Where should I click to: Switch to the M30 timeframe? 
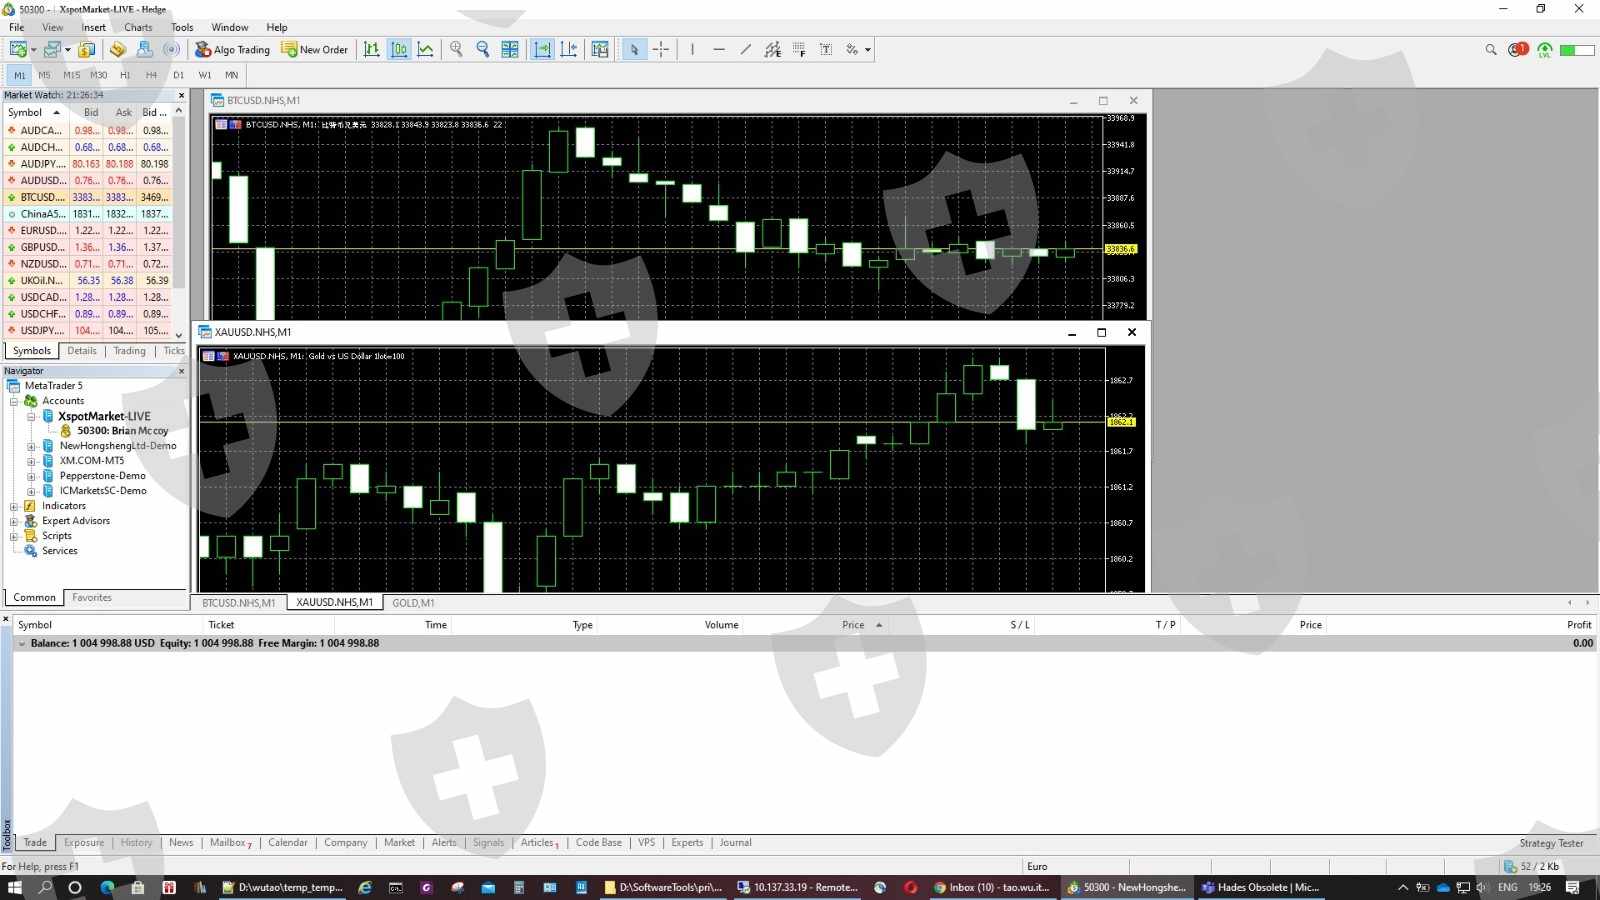98,75
